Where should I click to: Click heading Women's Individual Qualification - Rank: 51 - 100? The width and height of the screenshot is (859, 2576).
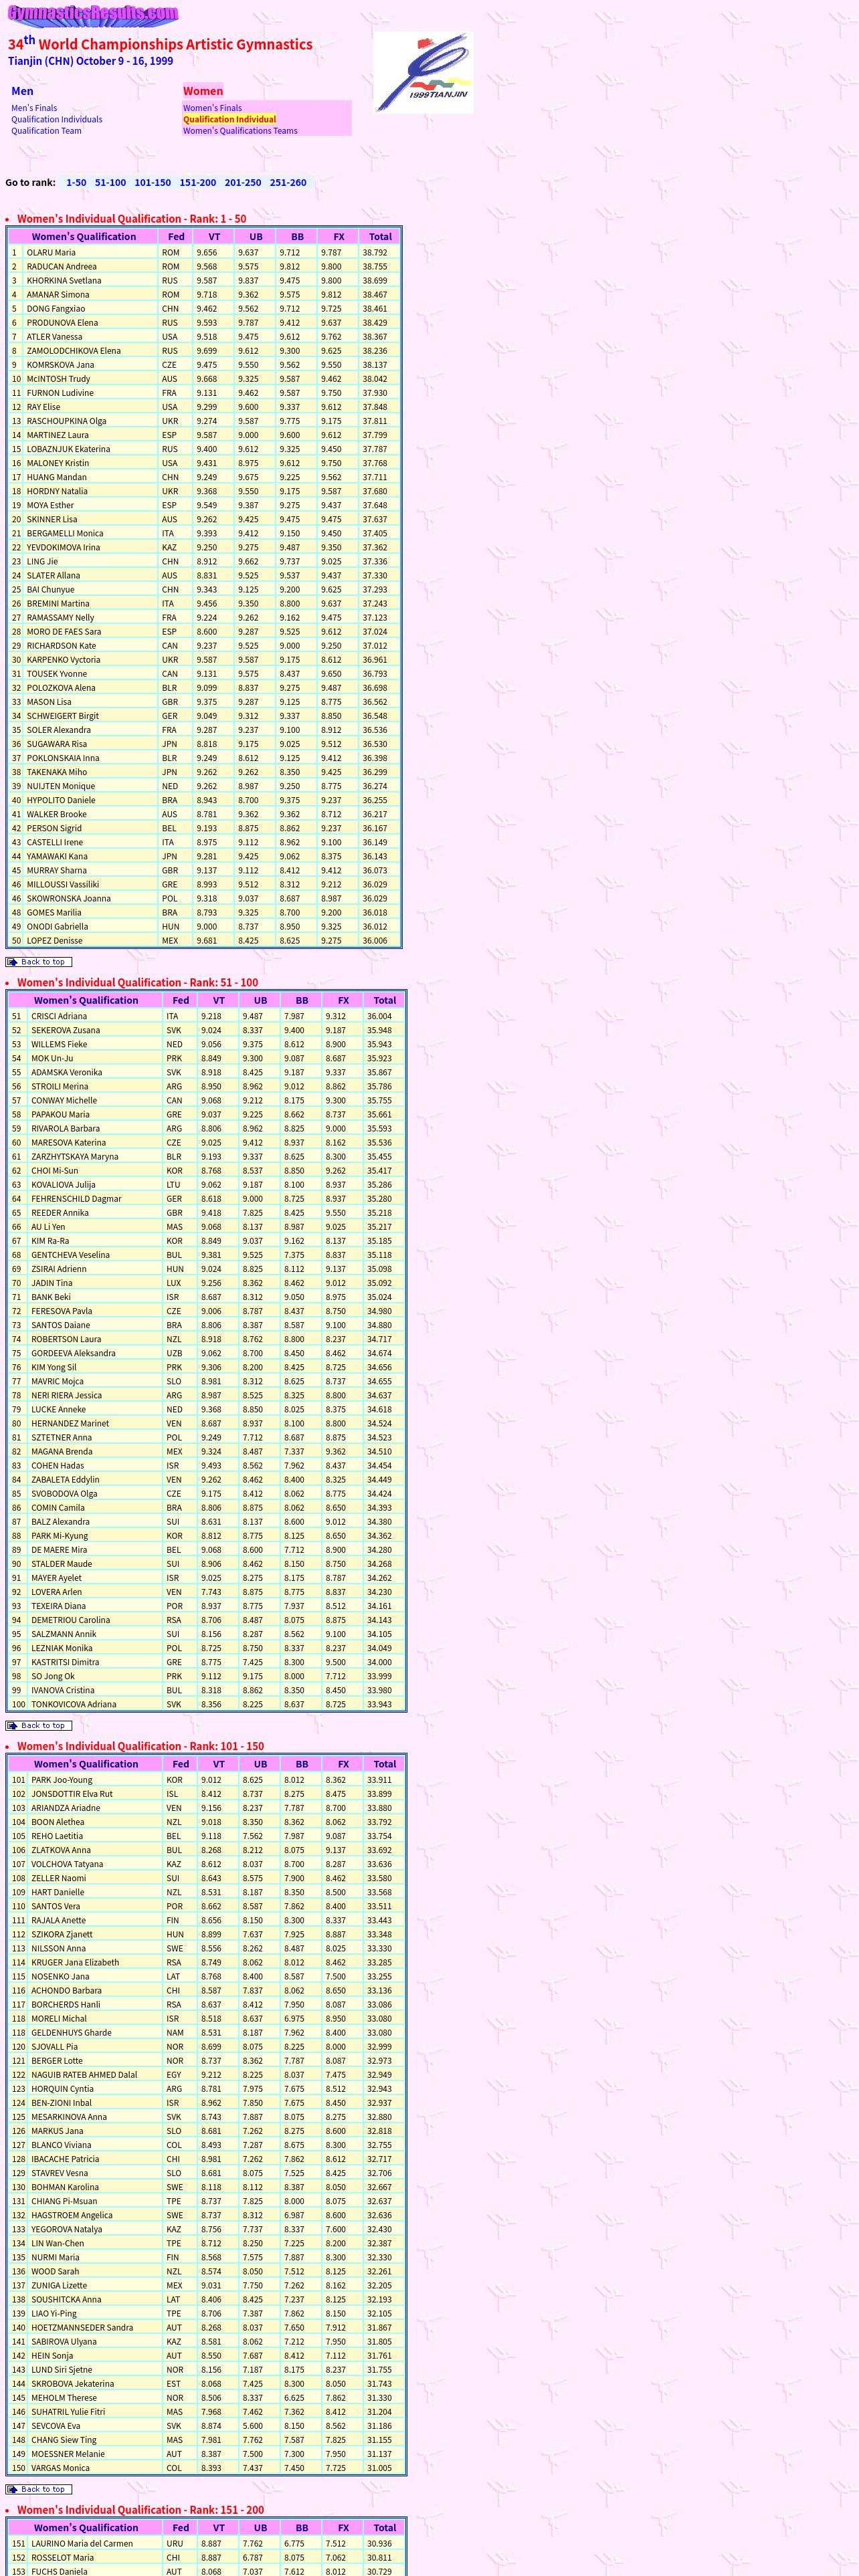(137, 982)
